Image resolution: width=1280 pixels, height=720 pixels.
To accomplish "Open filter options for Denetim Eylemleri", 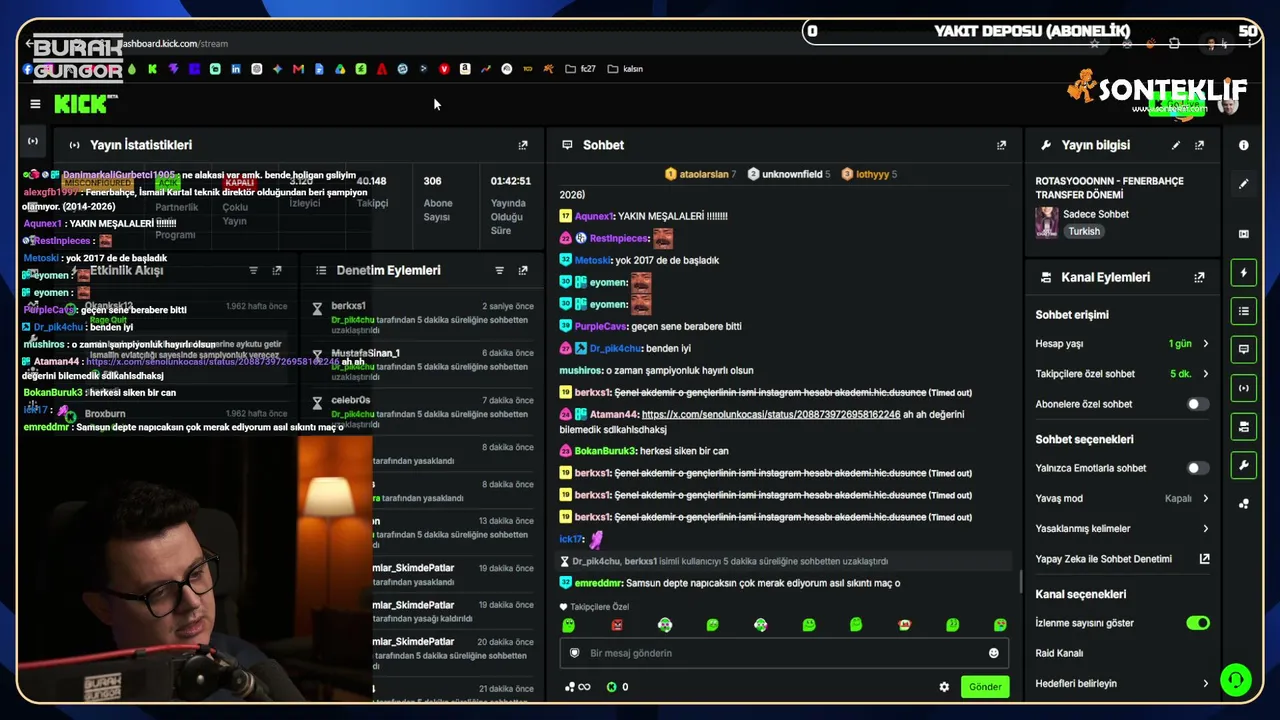I will [499, 270].
